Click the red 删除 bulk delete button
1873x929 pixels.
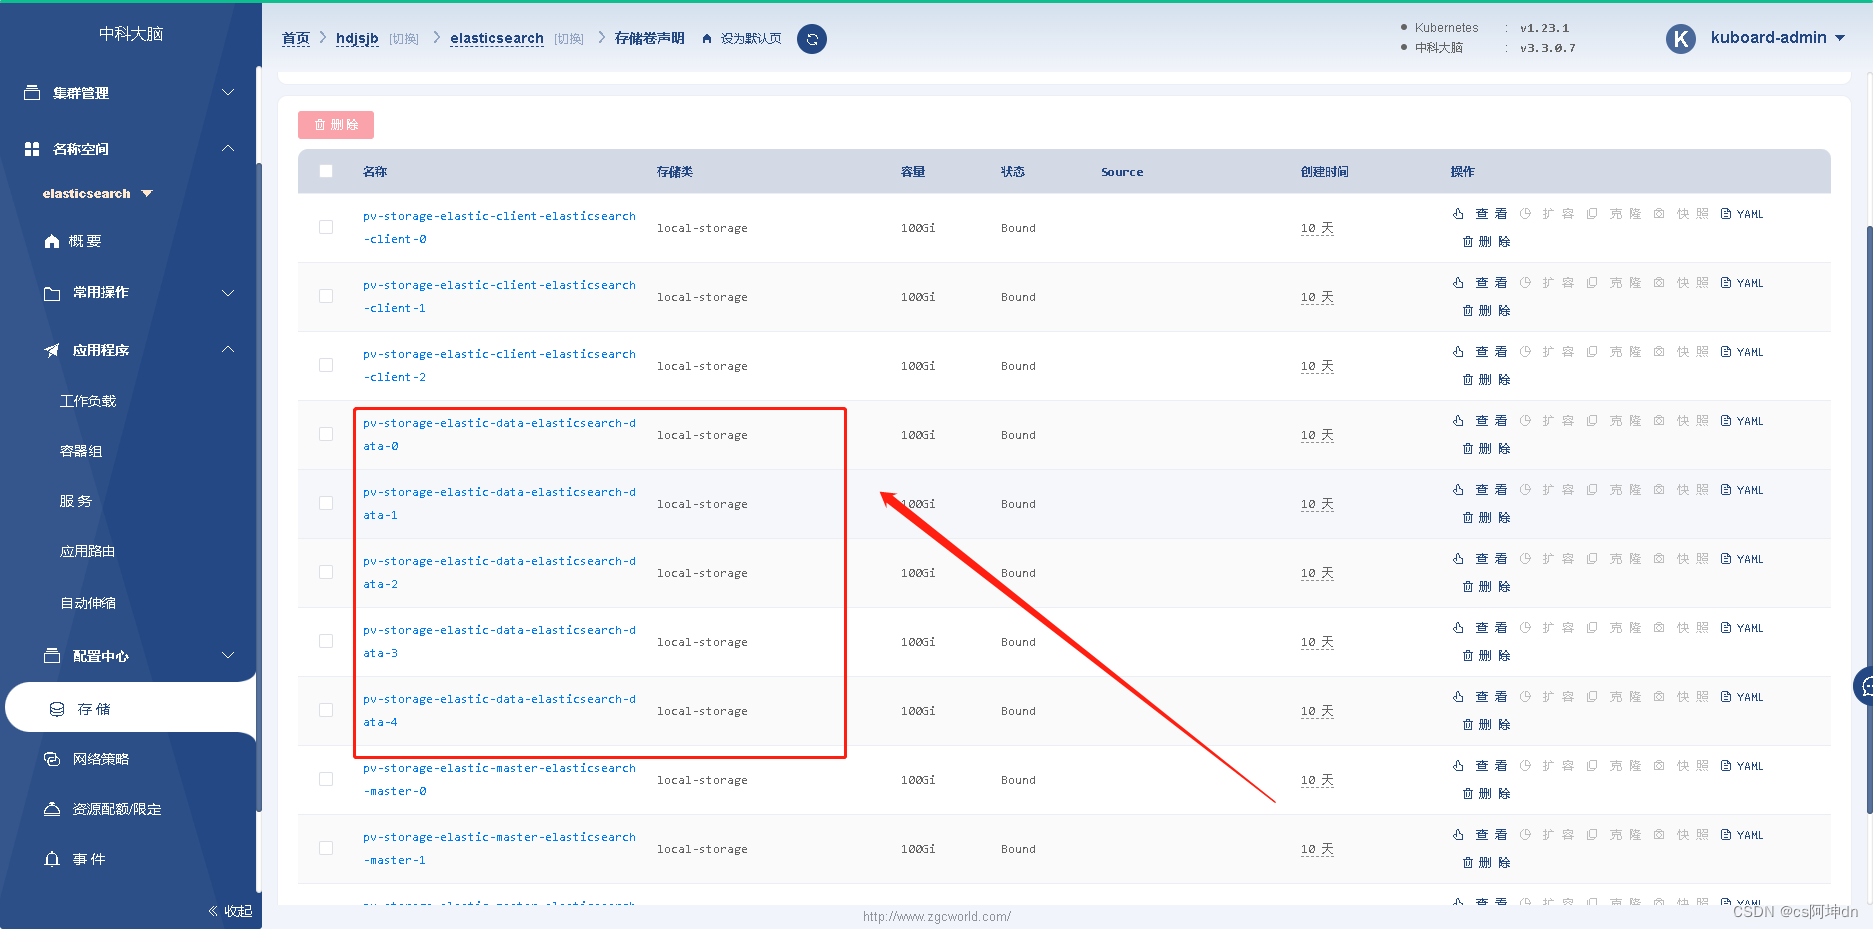(x=336, y=125)
